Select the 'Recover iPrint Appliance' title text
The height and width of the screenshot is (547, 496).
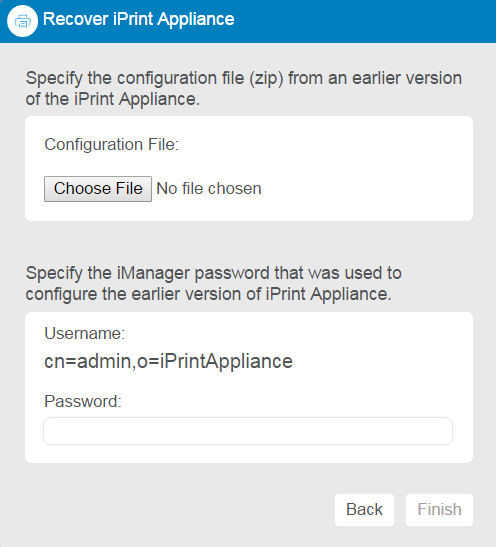tap(138, 19)
